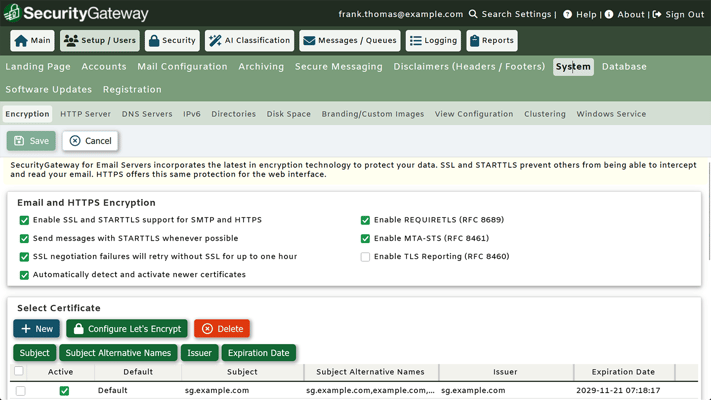Toggle Active checkbox for sg.example.com
Viewport: 711px width, 400px height.
[64, 390]
